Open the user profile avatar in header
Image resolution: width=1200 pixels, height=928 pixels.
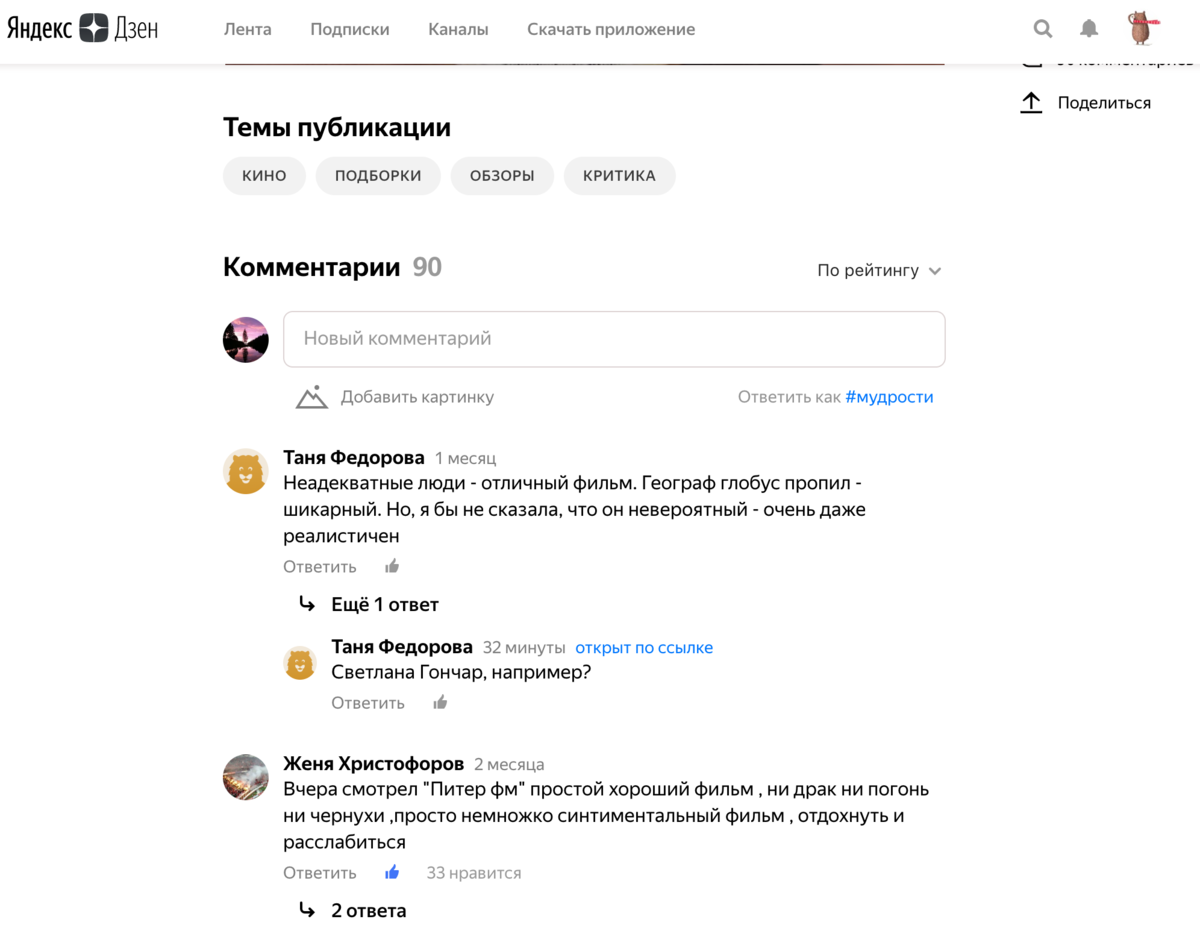coord(1141,29)
